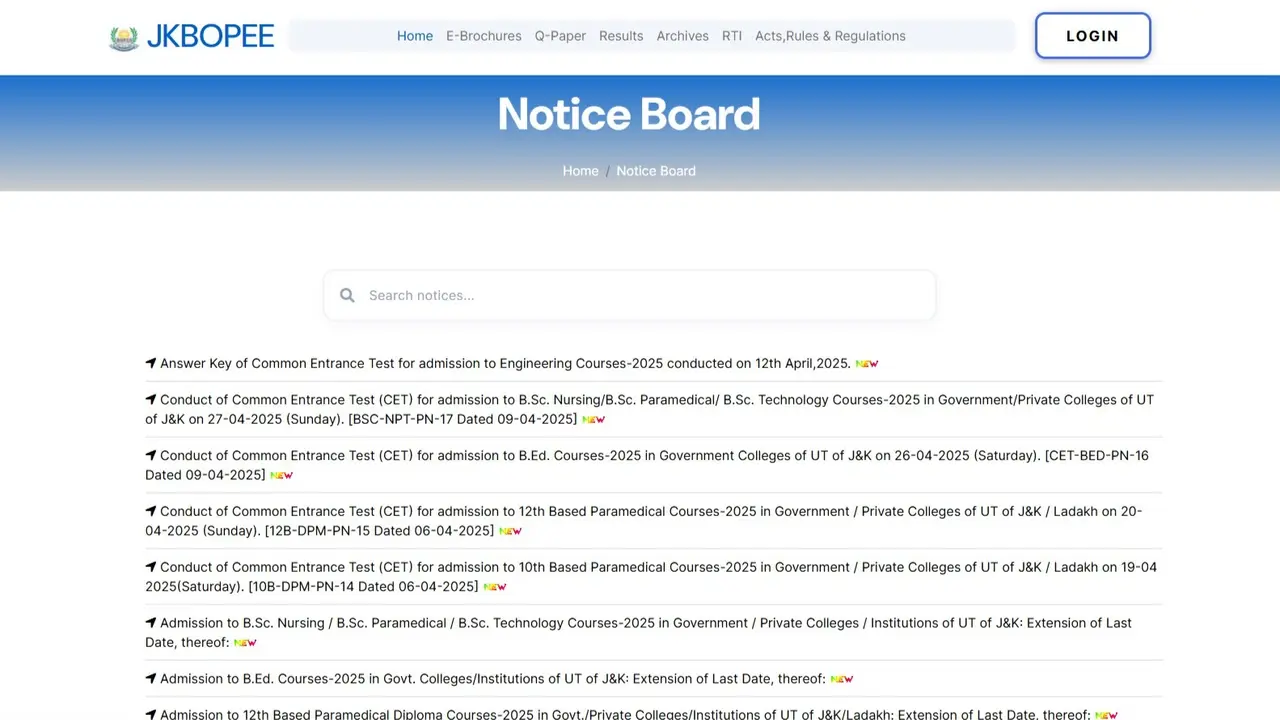
Task: Open Acts,Rules & Regulations page
Action: tap(830, 36)
